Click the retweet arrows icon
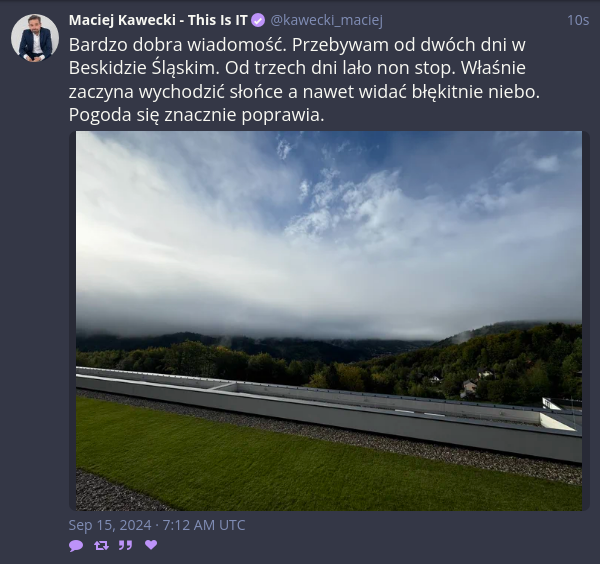 coord(101,545)
